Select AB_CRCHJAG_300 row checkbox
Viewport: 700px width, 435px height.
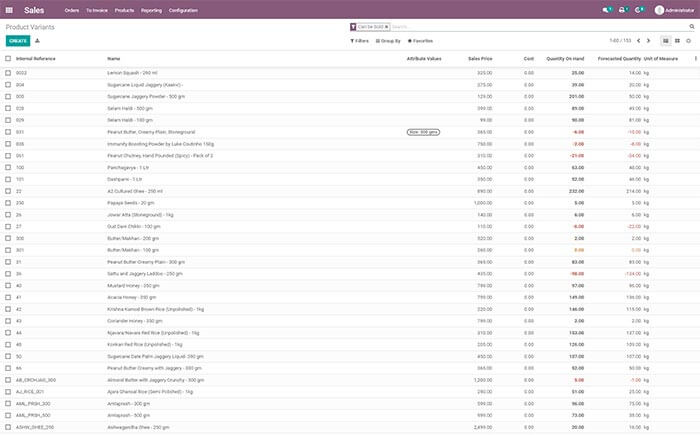pyautogui.click(x=8, y=380)
